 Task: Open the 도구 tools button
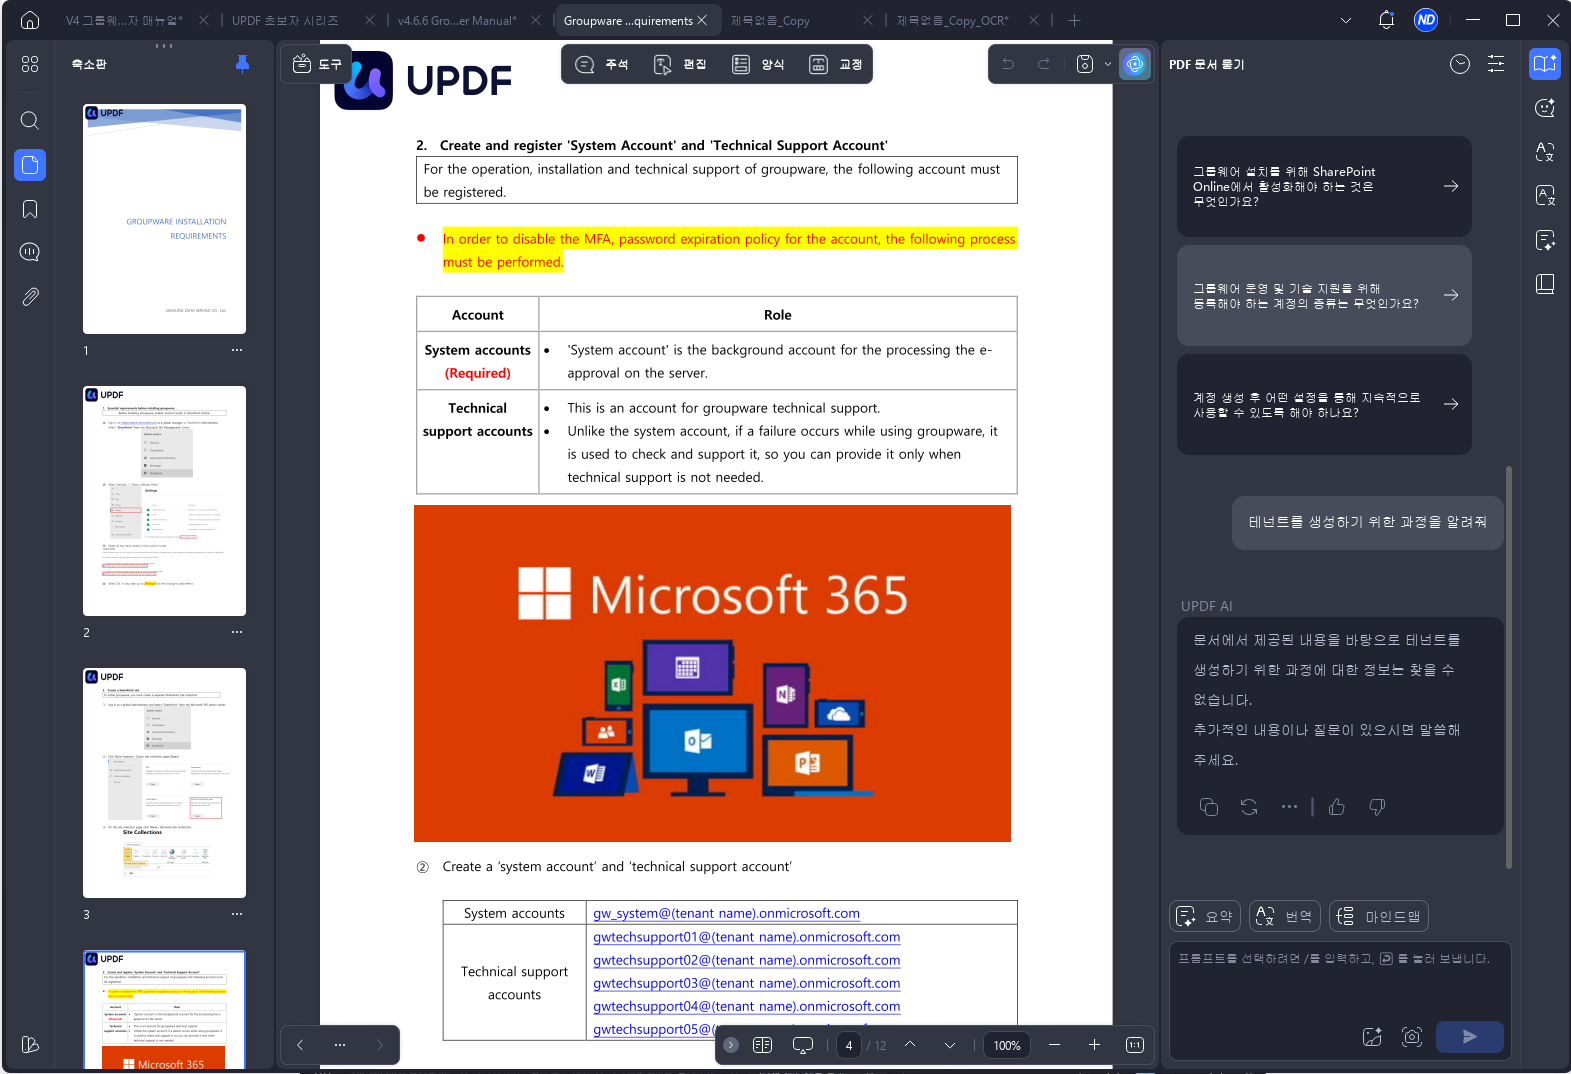(x=316, y=64)
